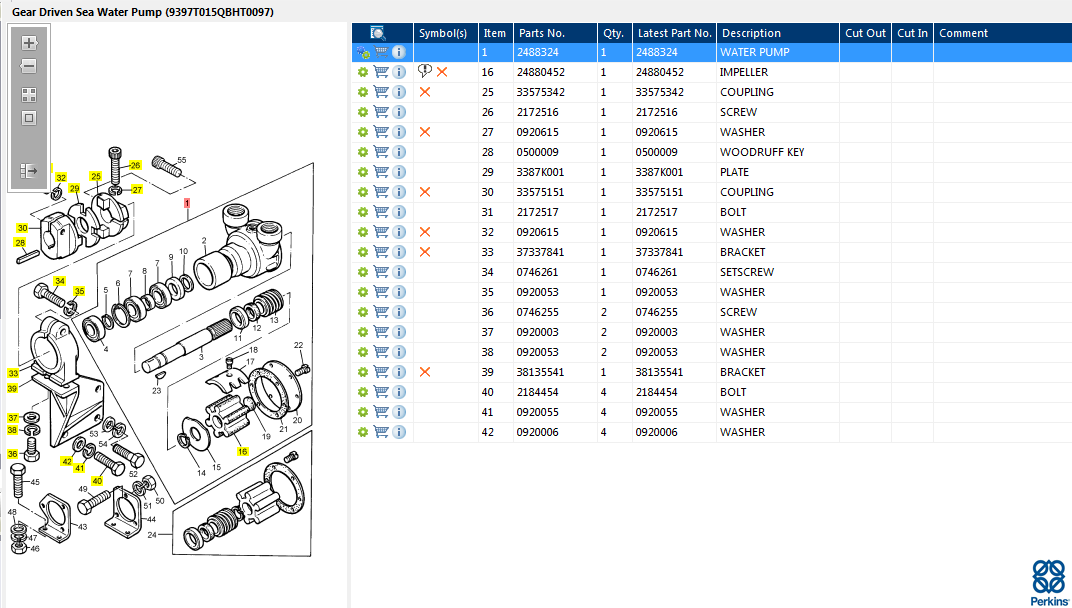The height and width of the screenshot is (608, 1072).
Task: Open info for the WOODRUFF KEY row
Action: tap(399, 152)
